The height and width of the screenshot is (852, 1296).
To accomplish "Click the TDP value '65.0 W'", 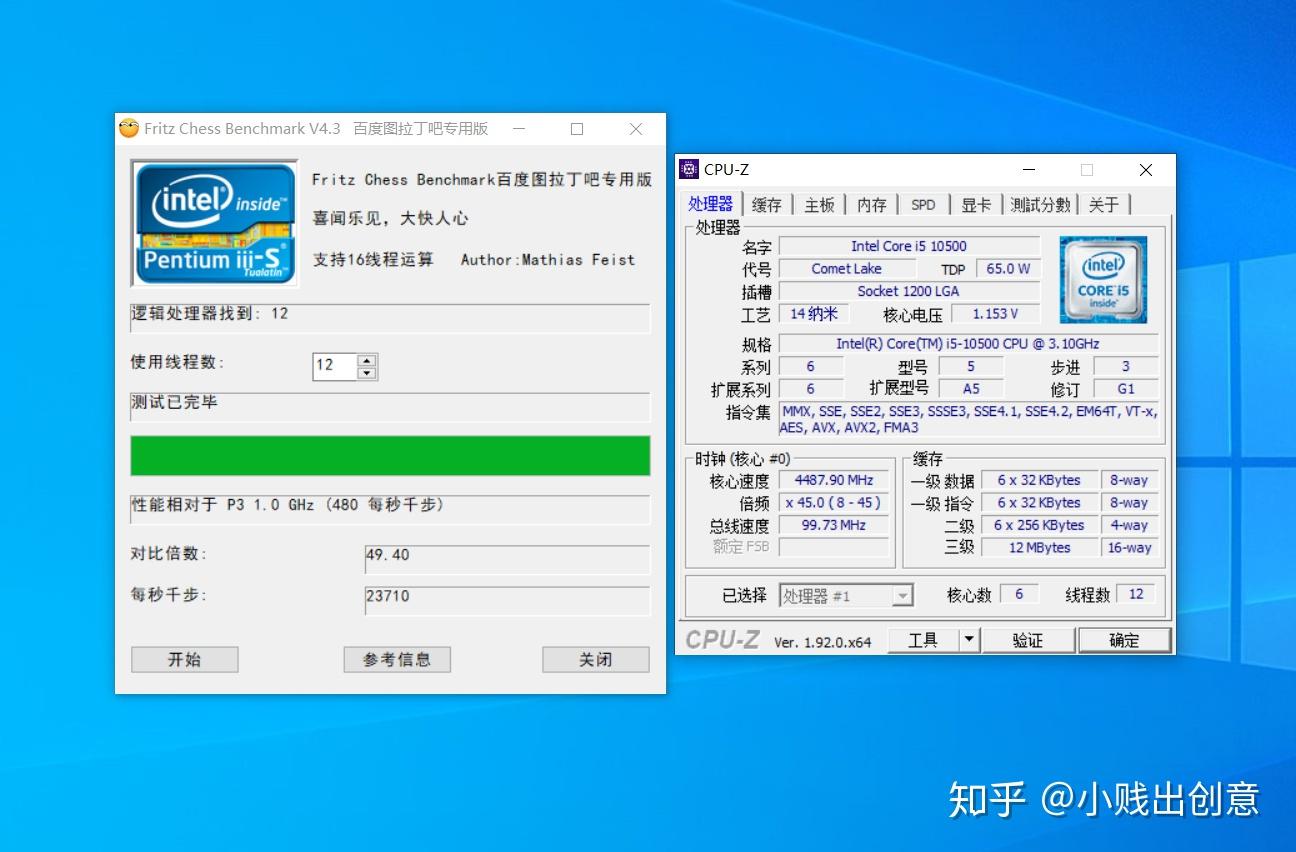I will click(x=1008, y=268).
